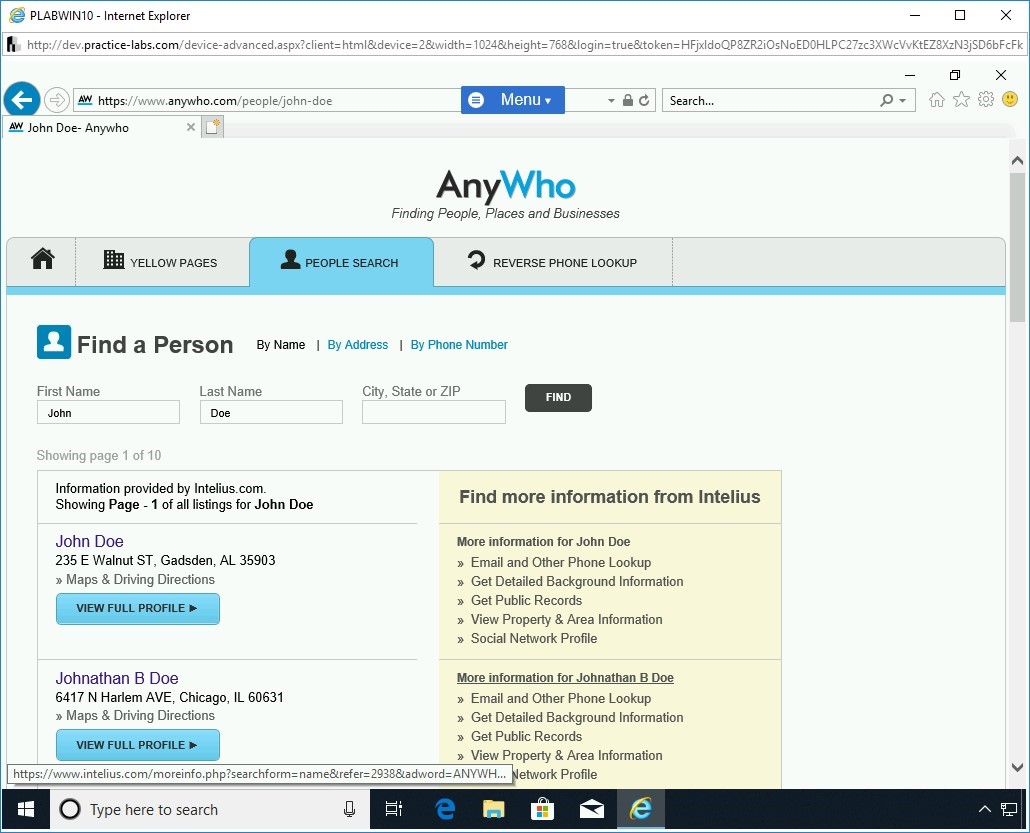Open browser settings with the gear icon
1030x833 pixels.
tap(986, 99)
